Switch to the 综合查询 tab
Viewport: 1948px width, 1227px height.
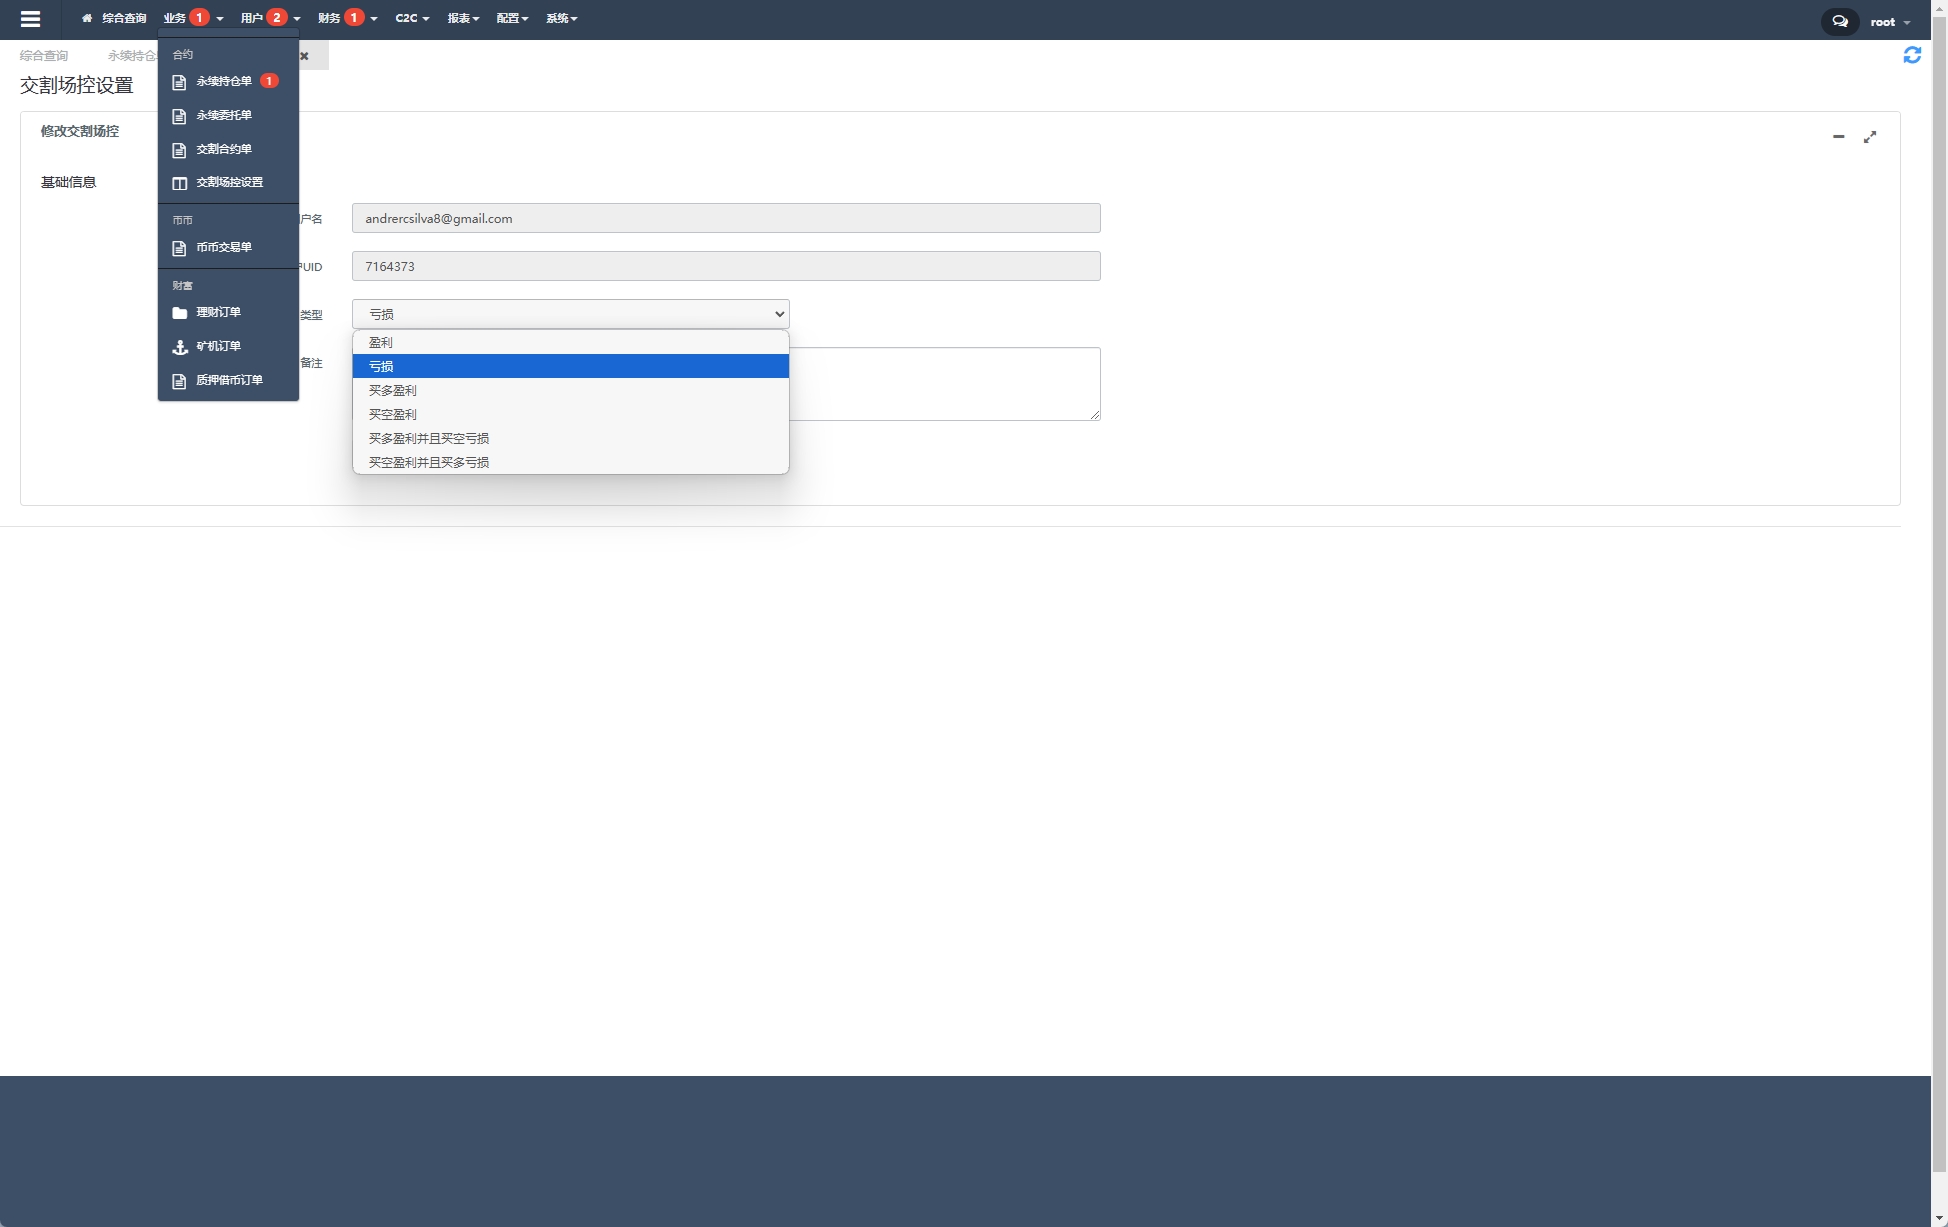44,56
